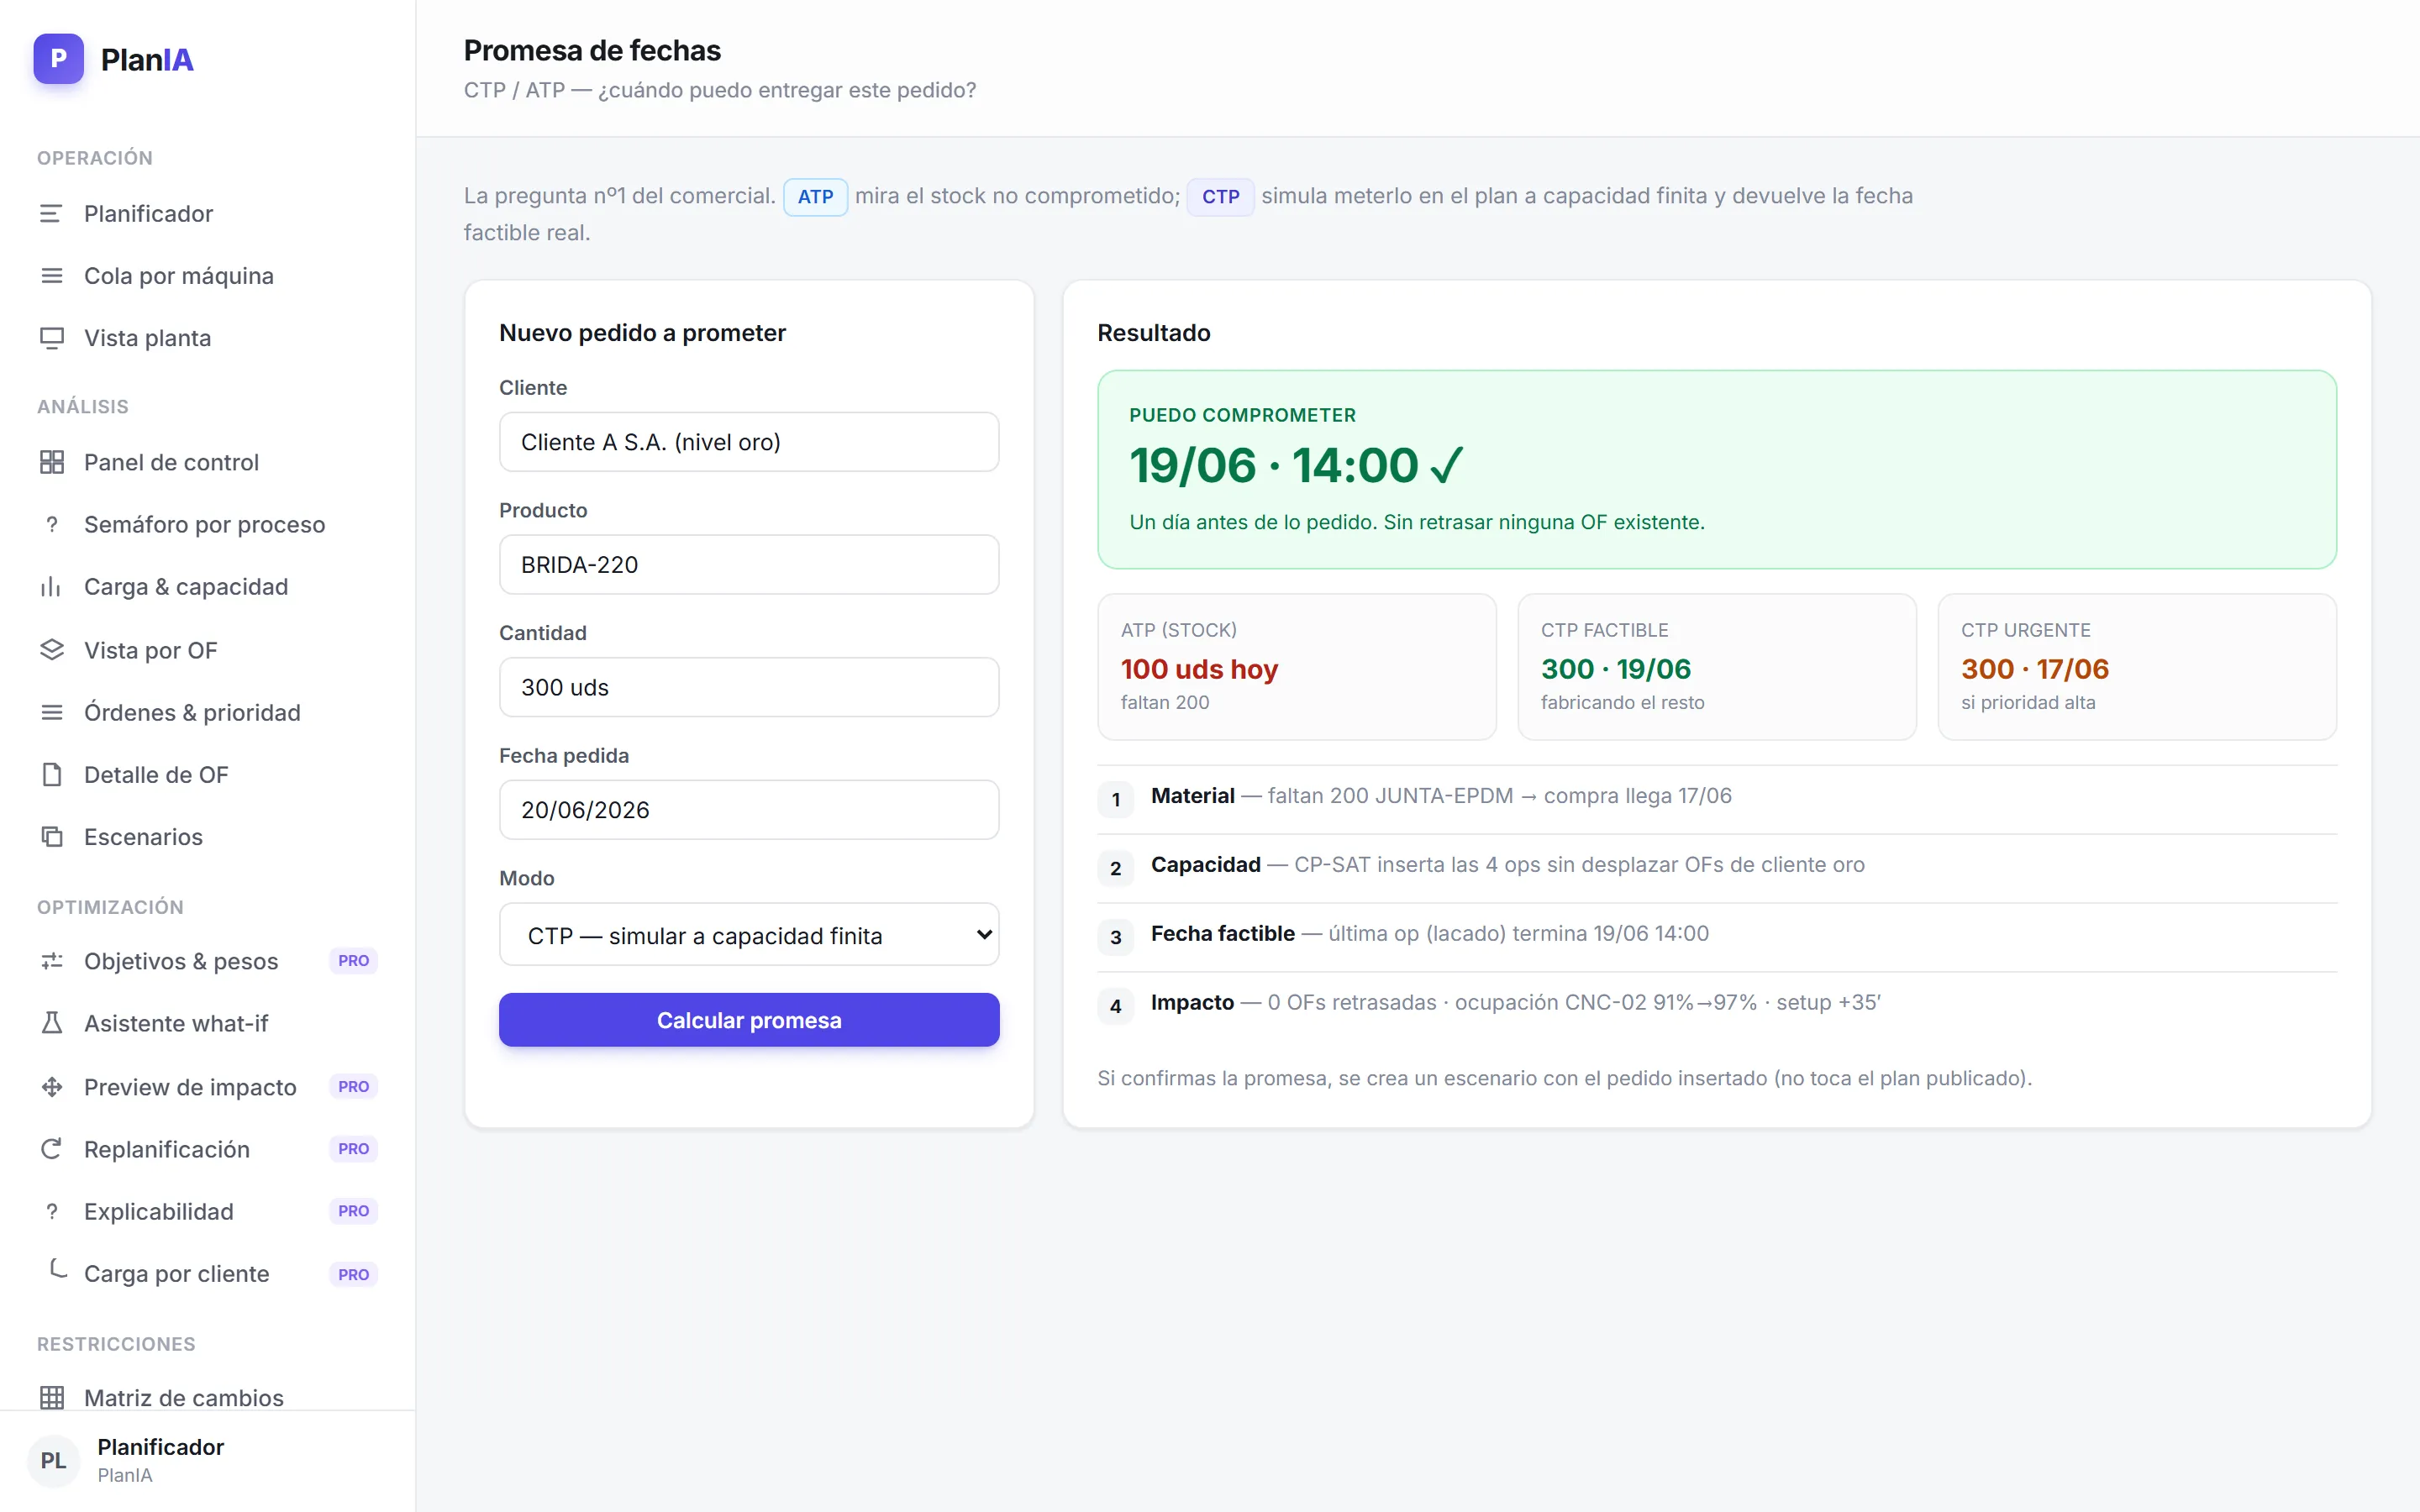Click the Cola por máquina list icon

(x=51, y=276)
